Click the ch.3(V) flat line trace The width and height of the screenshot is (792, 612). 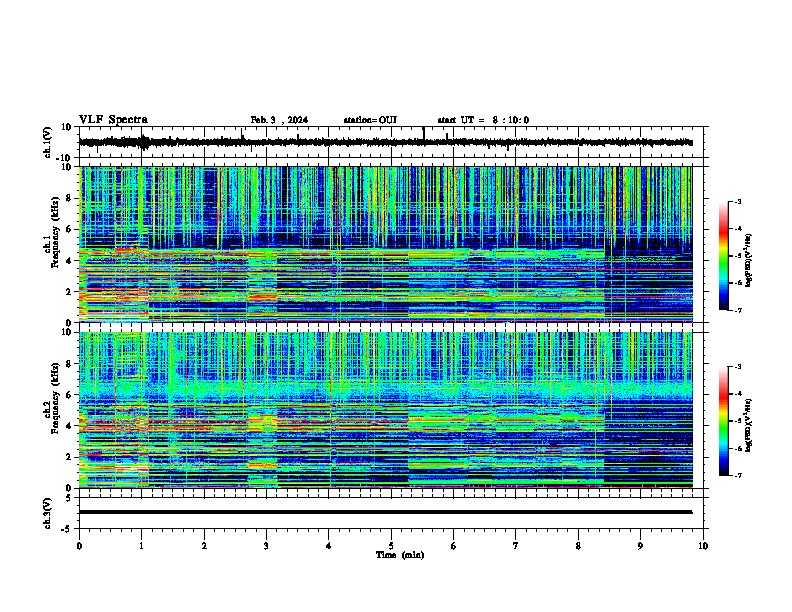386,512
